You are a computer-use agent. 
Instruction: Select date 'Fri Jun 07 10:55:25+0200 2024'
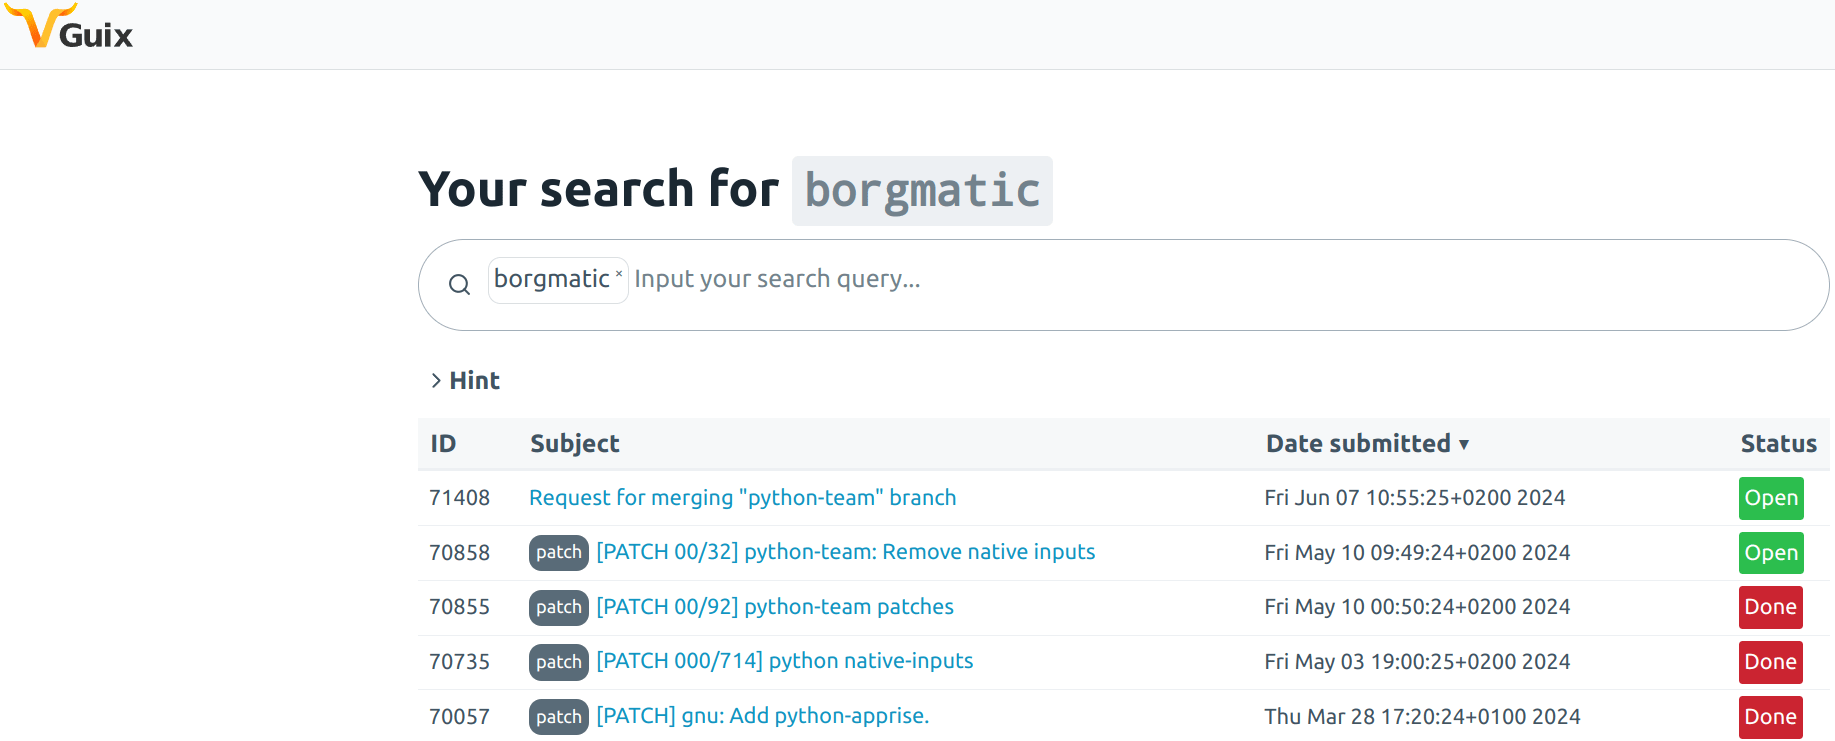[1415, 498]
